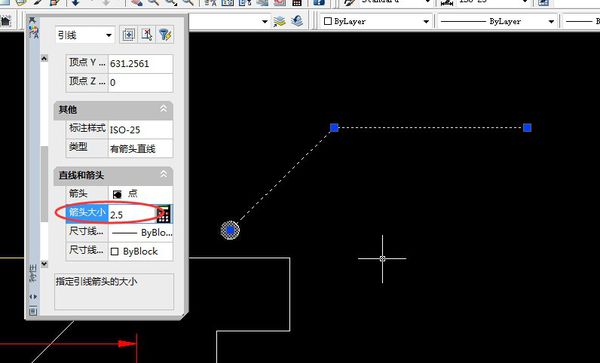The width and height of the screenshot is (600, 363).
Task: Click the Select Objects icon in Properties
Action: pos(147,35)
